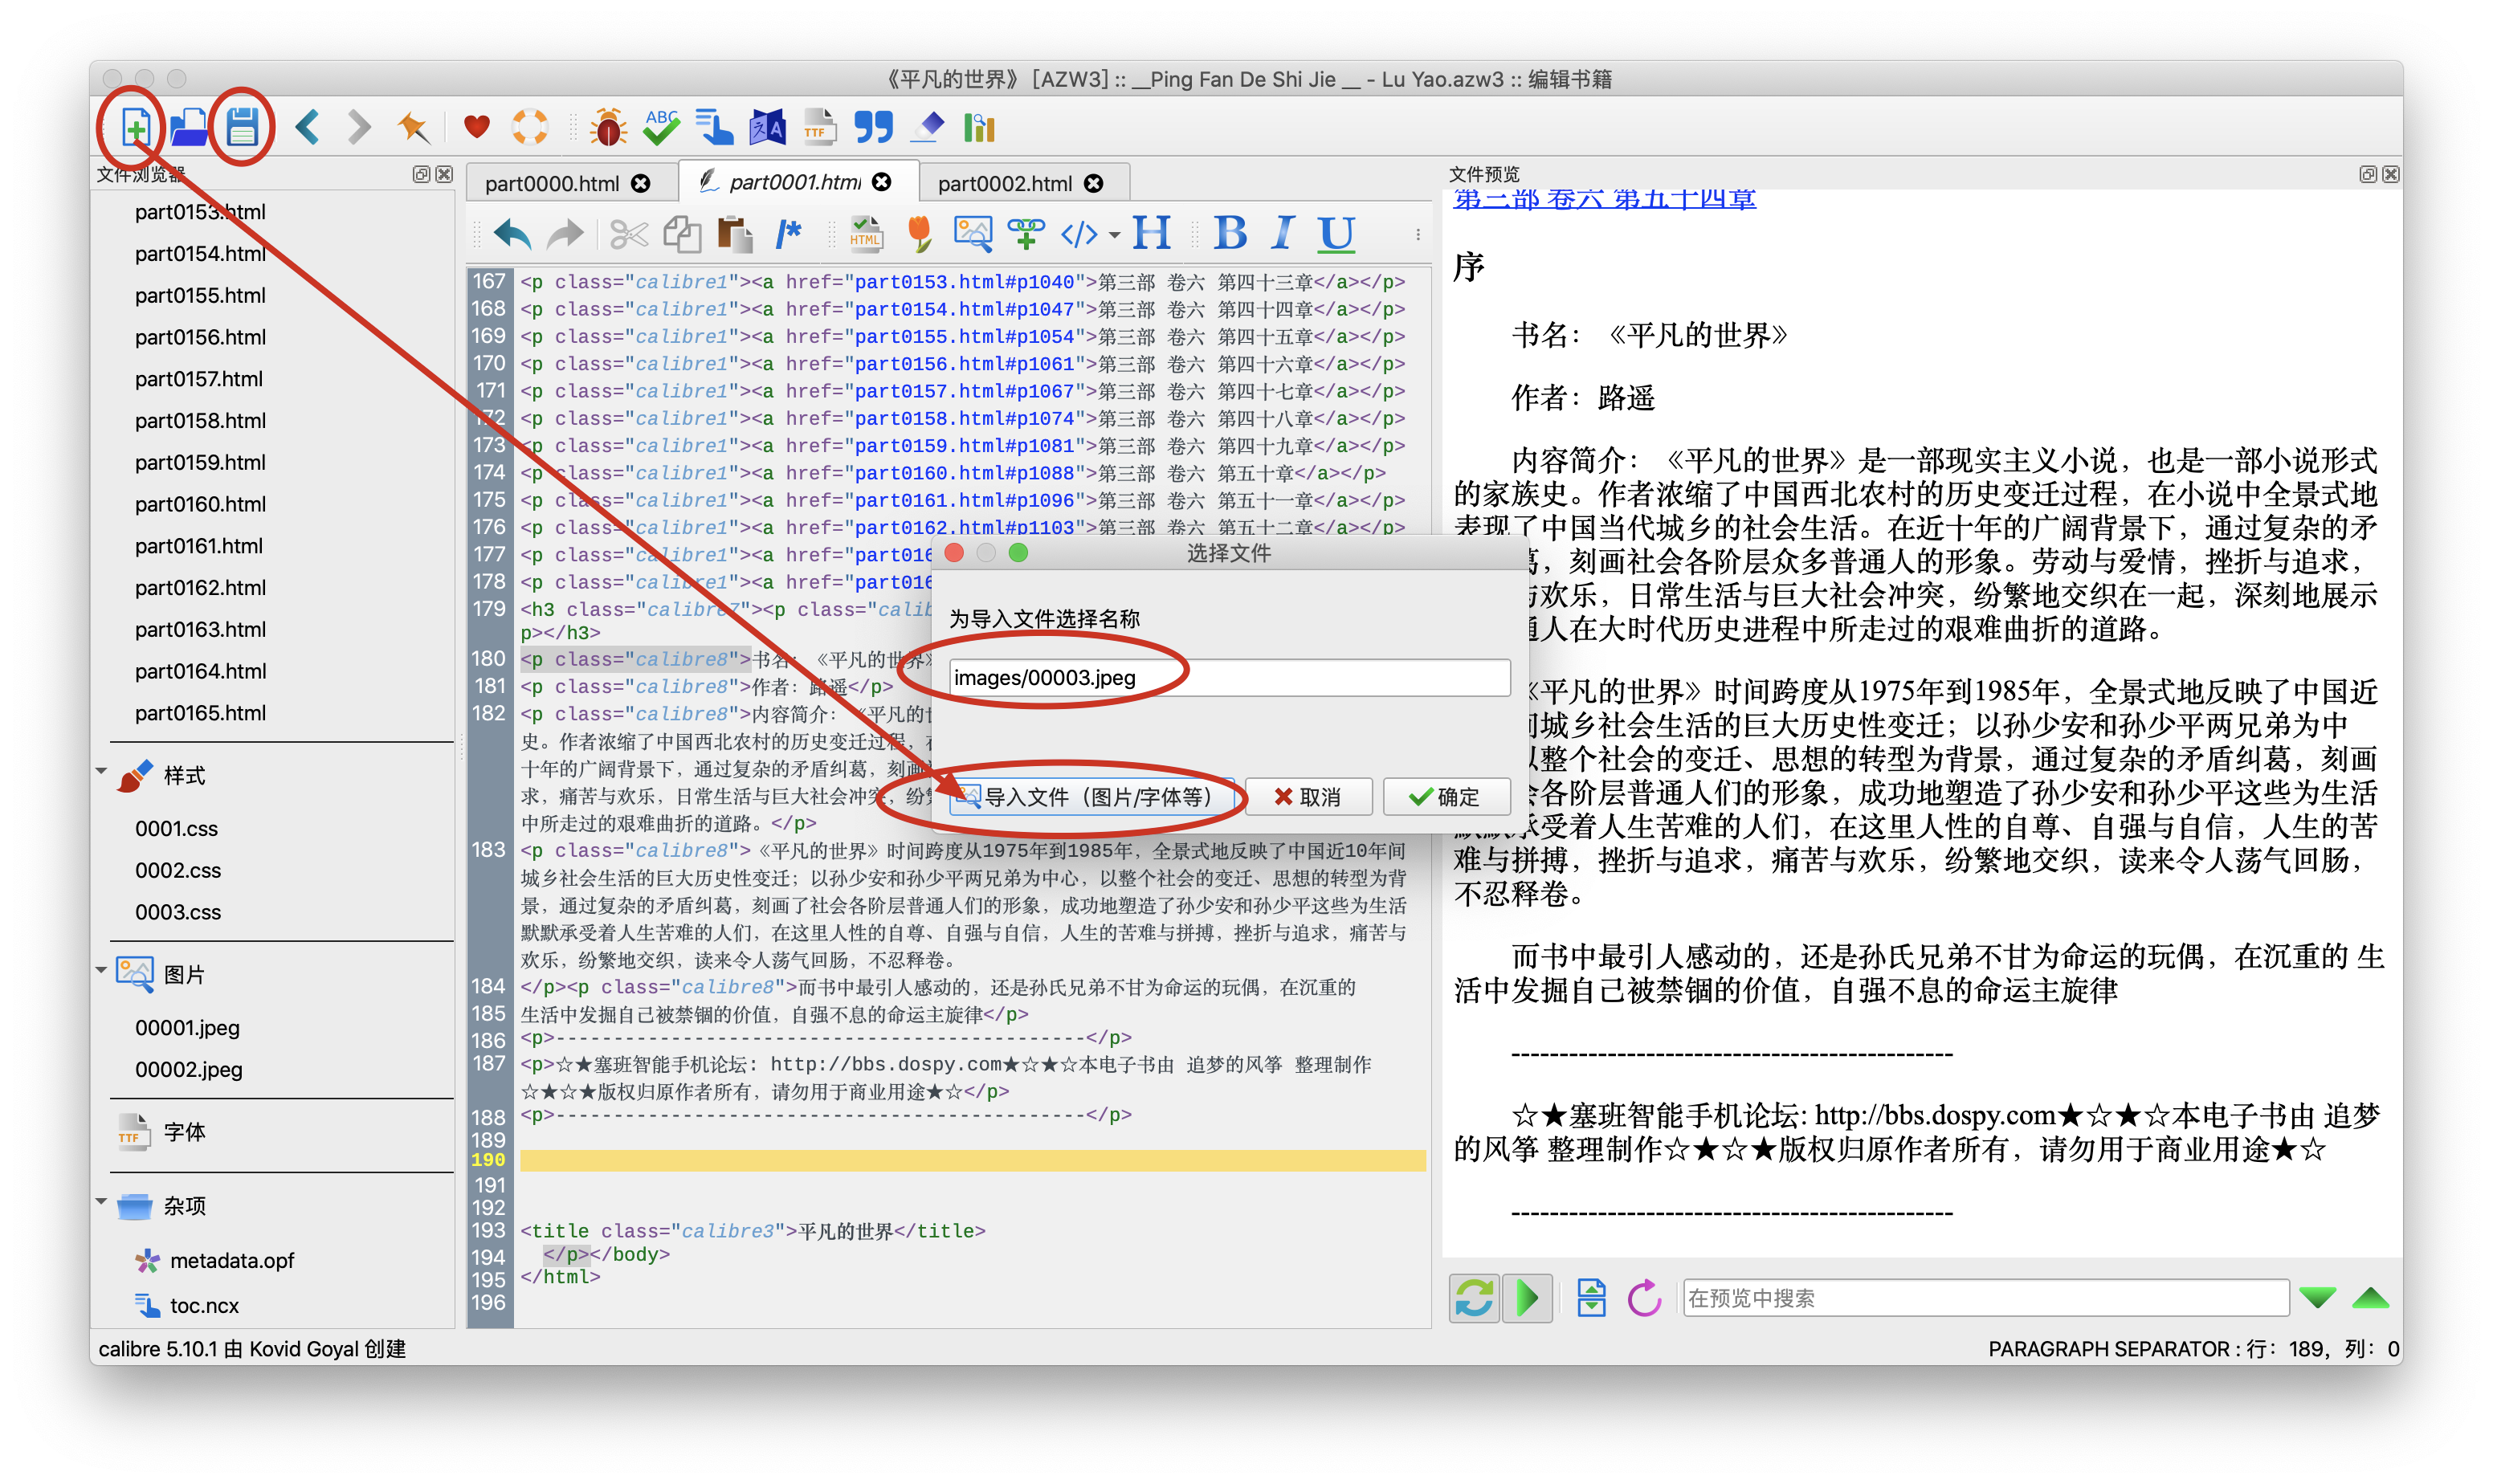Close the 文件预览 panel
This screenshot has width=2493, height=1484.
click(2392, 174)
